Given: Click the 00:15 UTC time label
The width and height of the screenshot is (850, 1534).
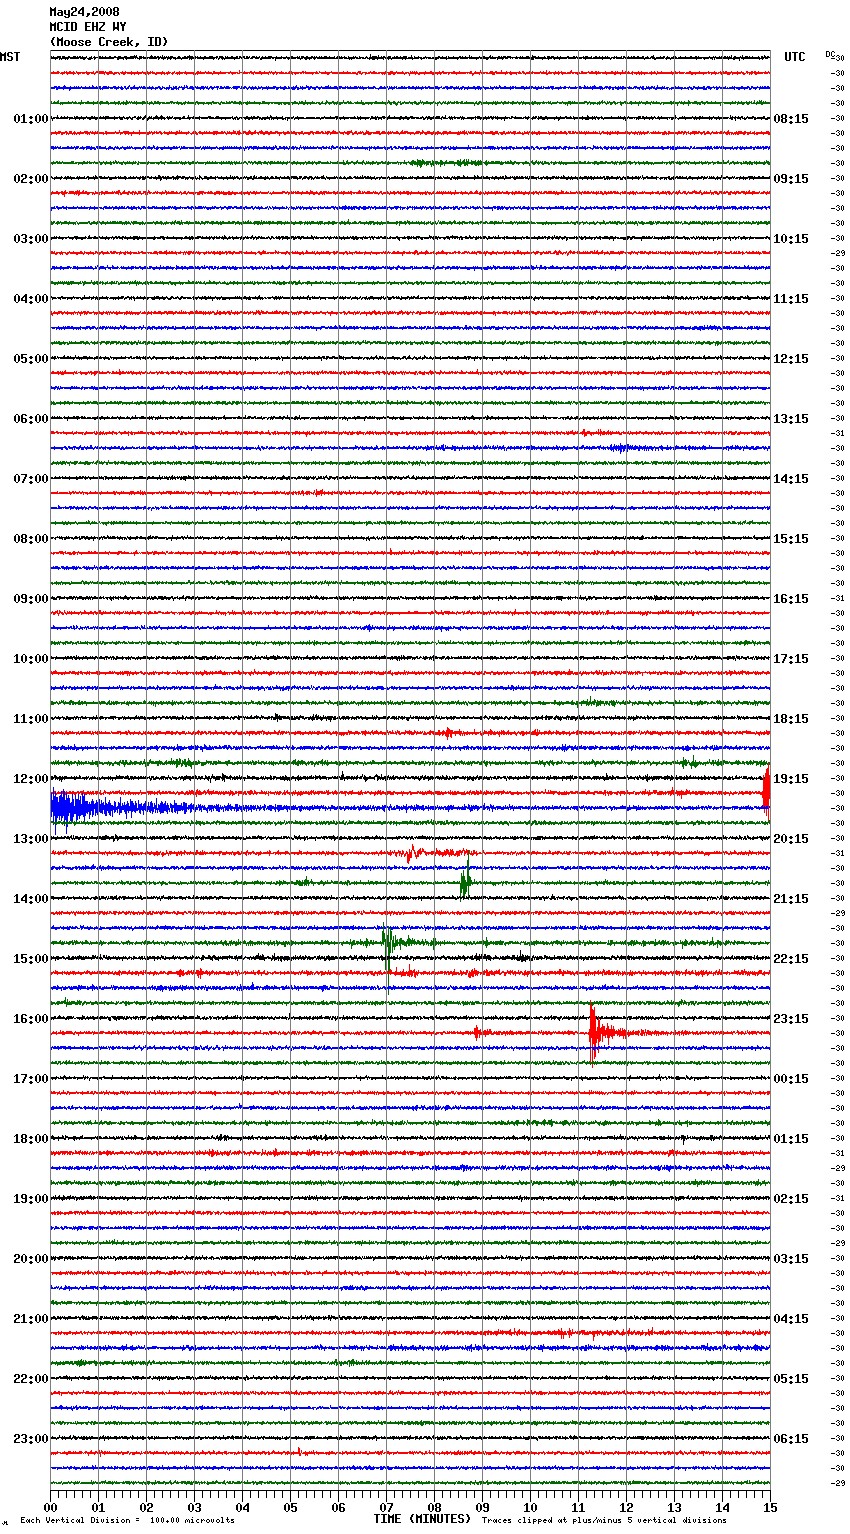Looking at the screenshot, I should click(x=791, y=1079).
